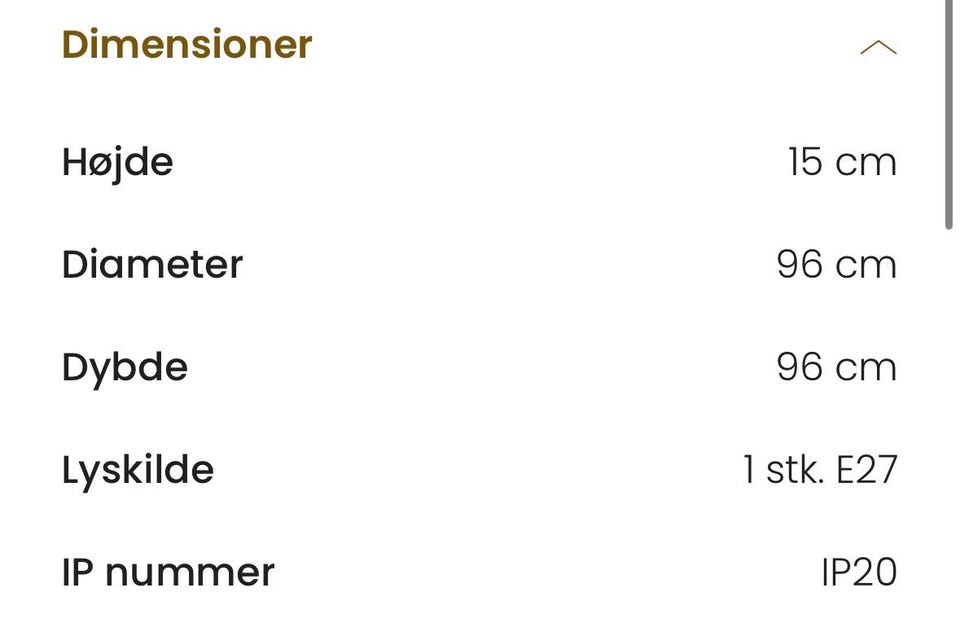
Task: Select the Lyskilde label
Action: [138, 469]
